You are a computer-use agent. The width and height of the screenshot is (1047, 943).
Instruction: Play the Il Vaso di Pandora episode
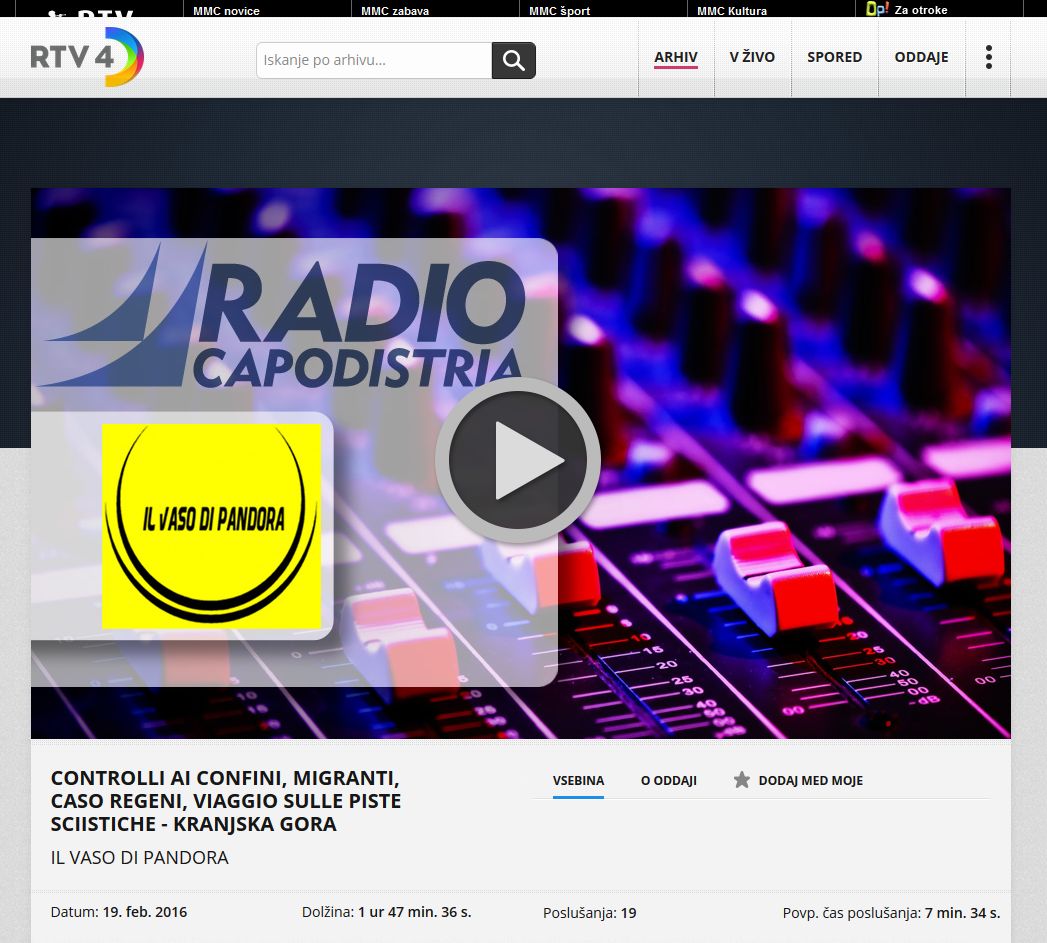[518, 460]
